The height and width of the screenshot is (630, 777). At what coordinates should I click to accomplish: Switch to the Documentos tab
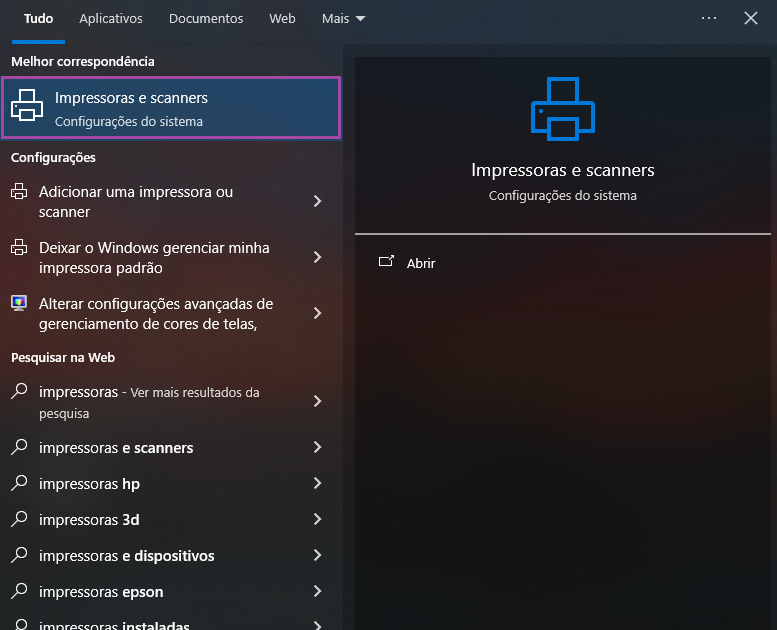click(206, 19)
